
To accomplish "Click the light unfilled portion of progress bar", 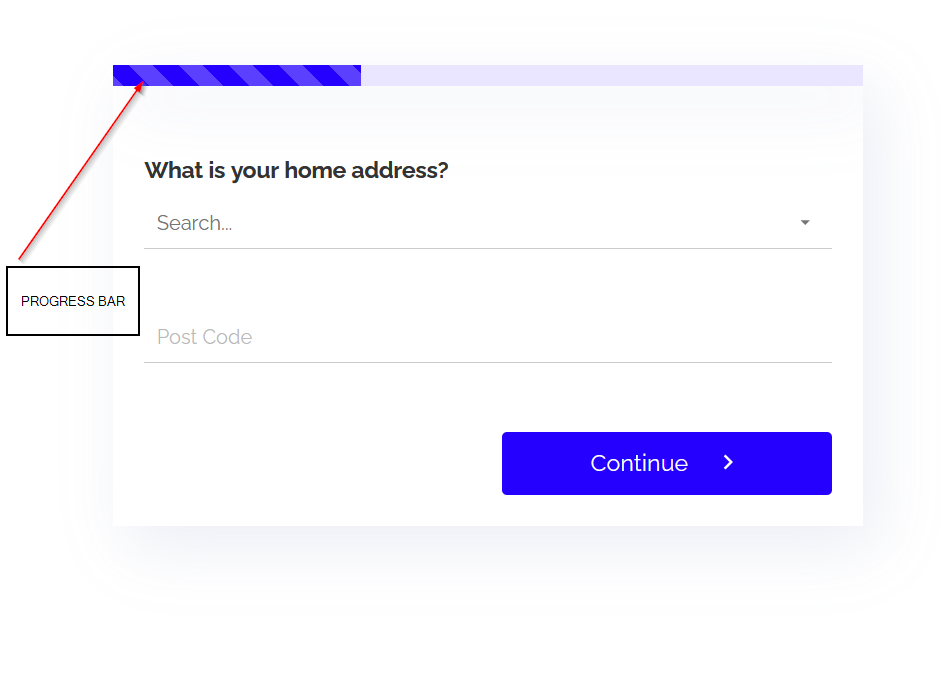I will click(x=611, y=76).
